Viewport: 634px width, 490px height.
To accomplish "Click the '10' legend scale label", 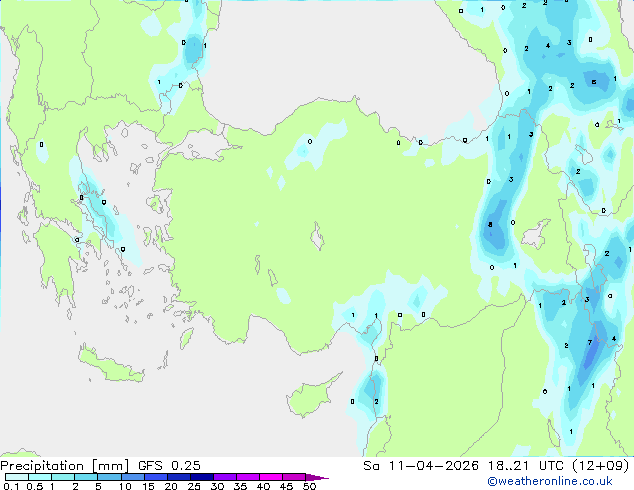I will click(x=125, y=486).
